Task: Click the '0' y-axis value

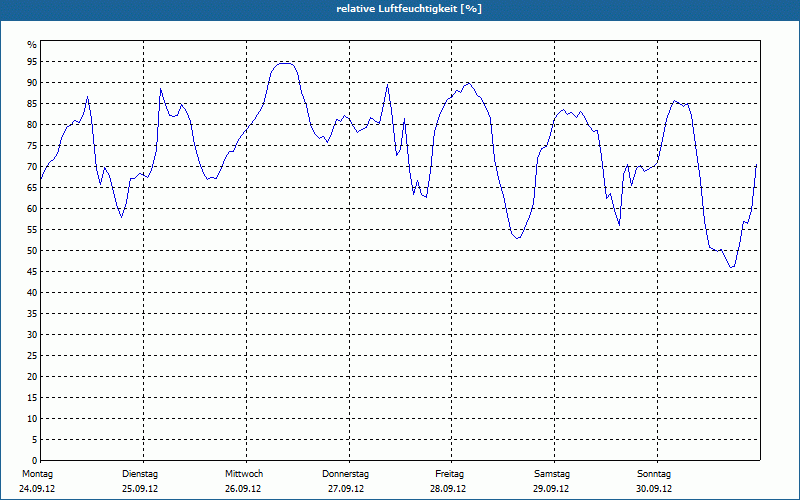Action: [x=34, y=461]
